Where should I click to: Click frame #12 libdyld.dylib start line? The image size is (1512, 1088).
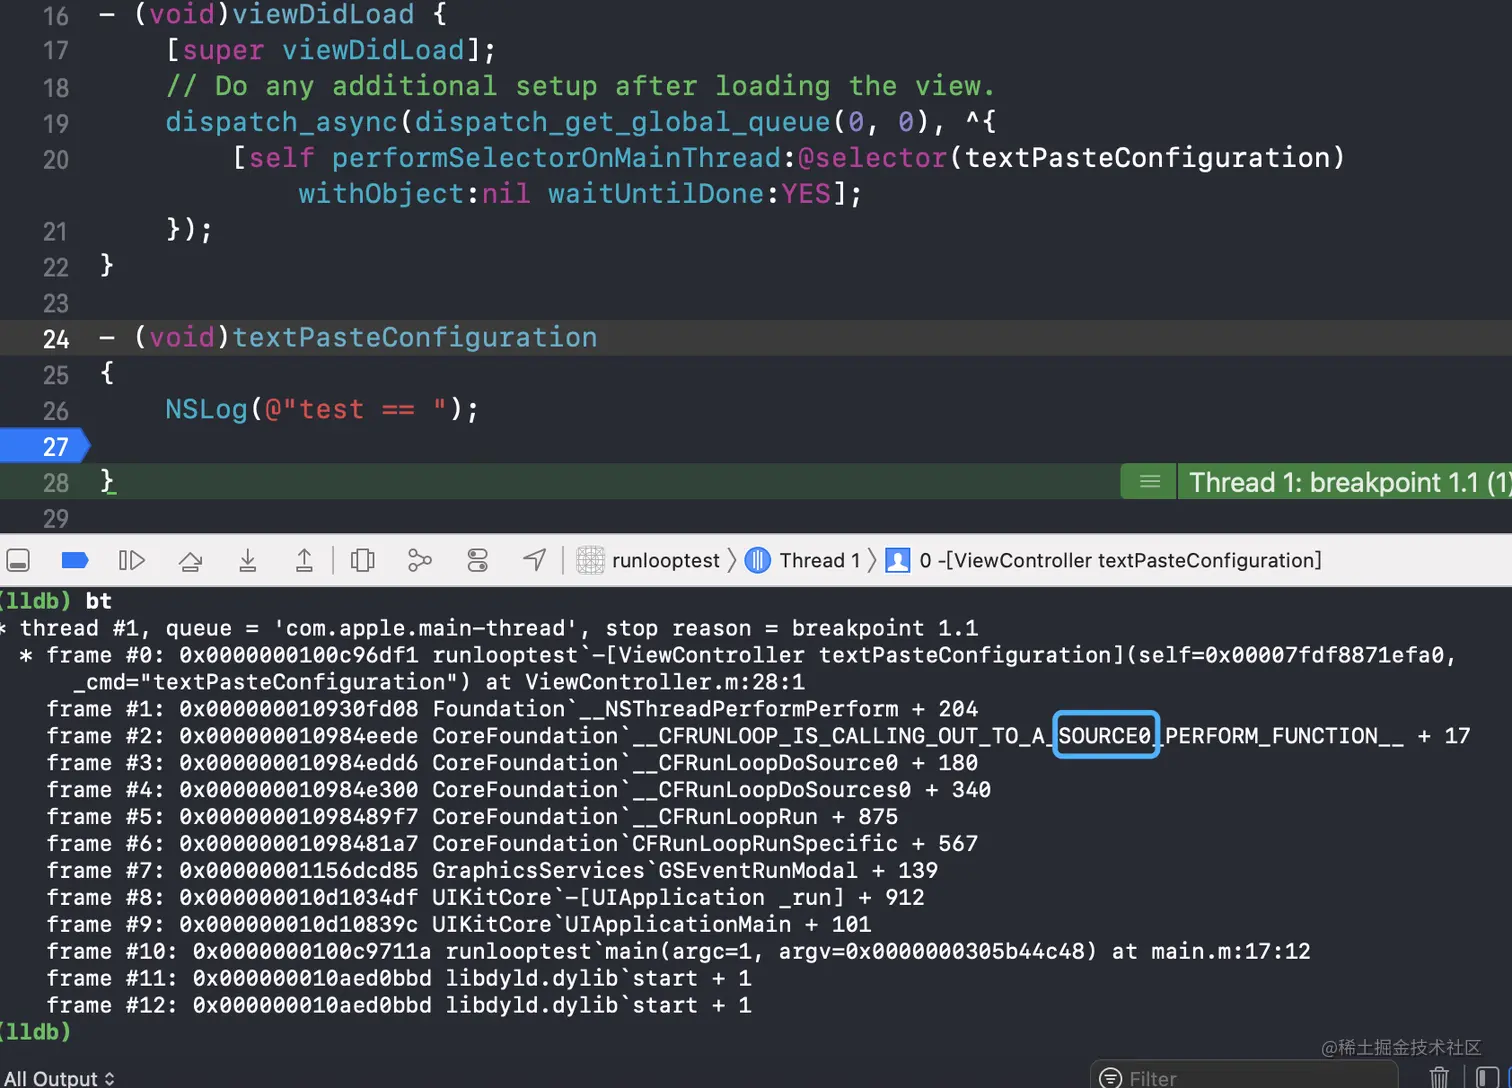398,1006
